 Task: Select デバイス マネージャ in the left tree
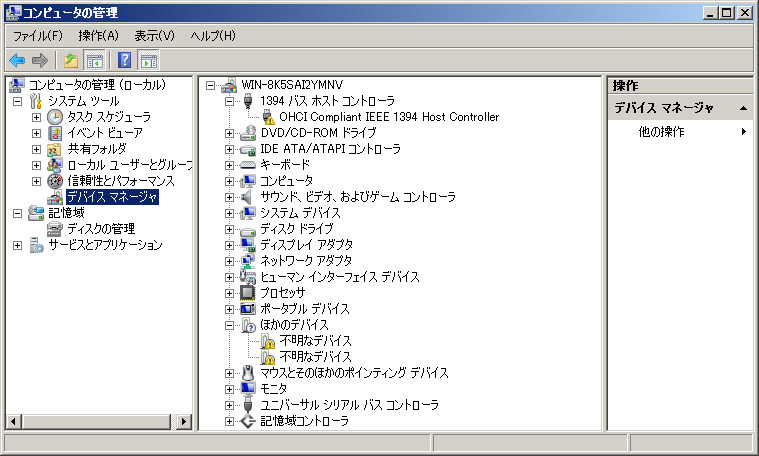(x=112, y=197)
